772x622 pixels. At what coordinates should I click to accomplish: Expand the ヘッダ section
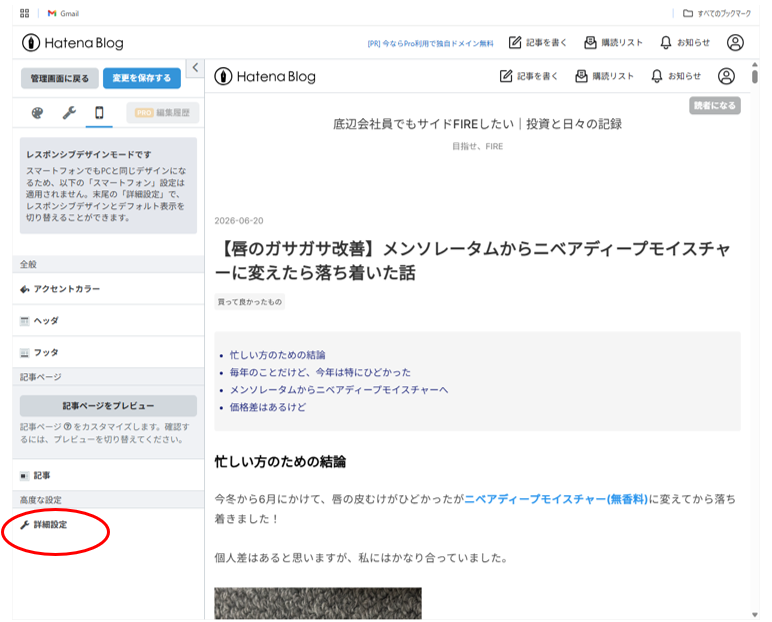(x=108, y=321)
